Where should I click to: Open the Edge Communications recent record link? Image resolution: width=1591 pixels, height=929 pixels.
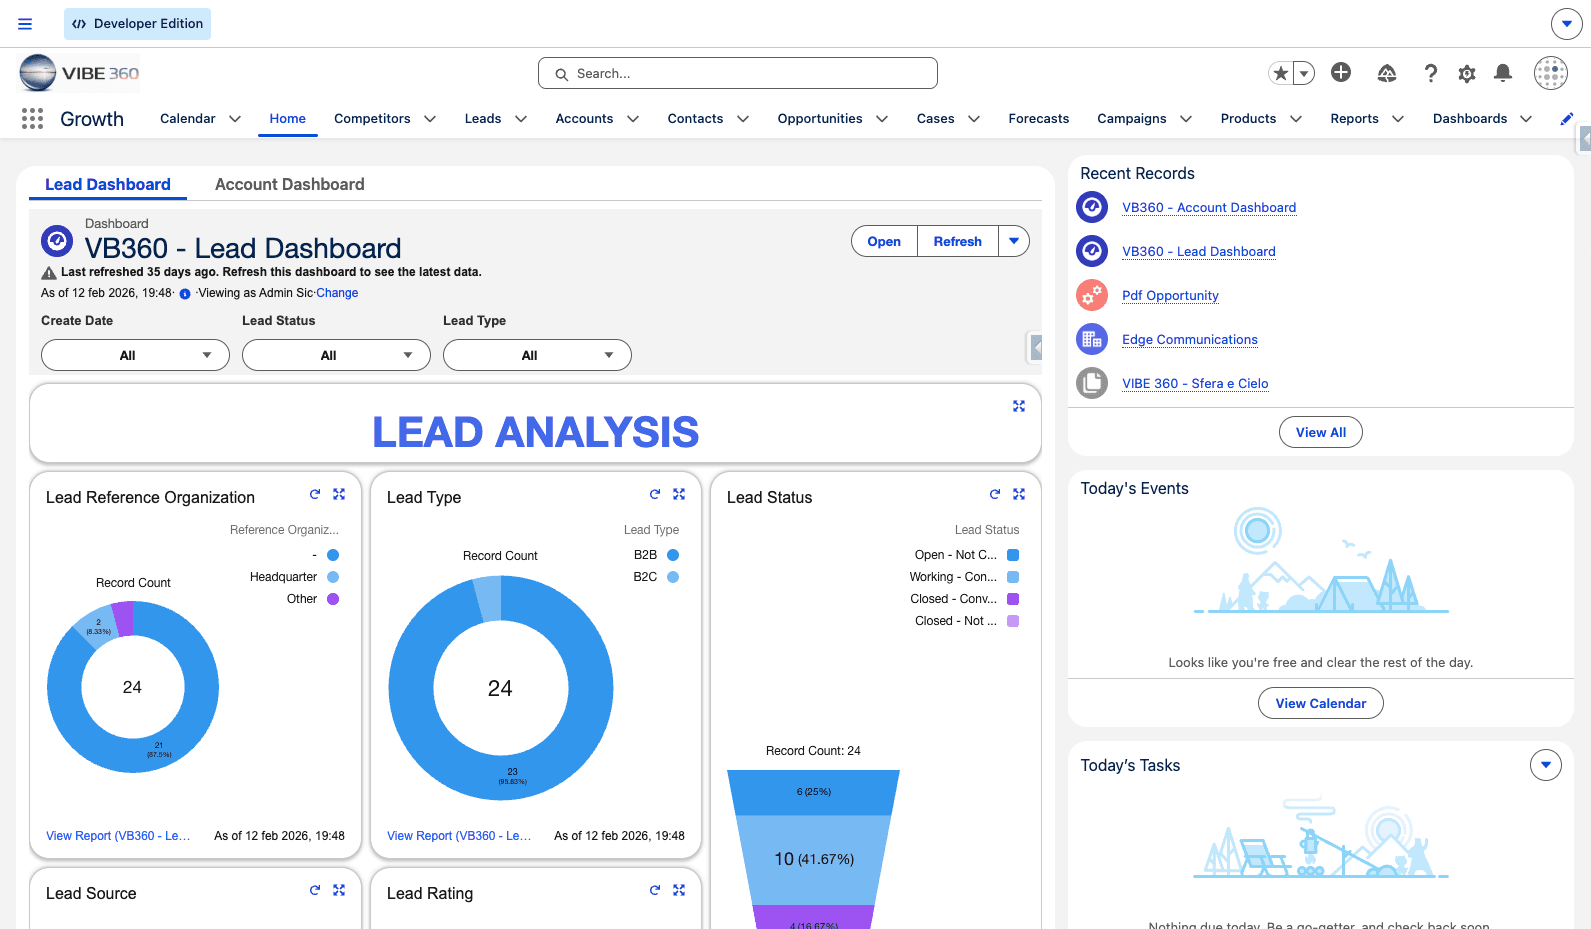[x=1189, y=340]
